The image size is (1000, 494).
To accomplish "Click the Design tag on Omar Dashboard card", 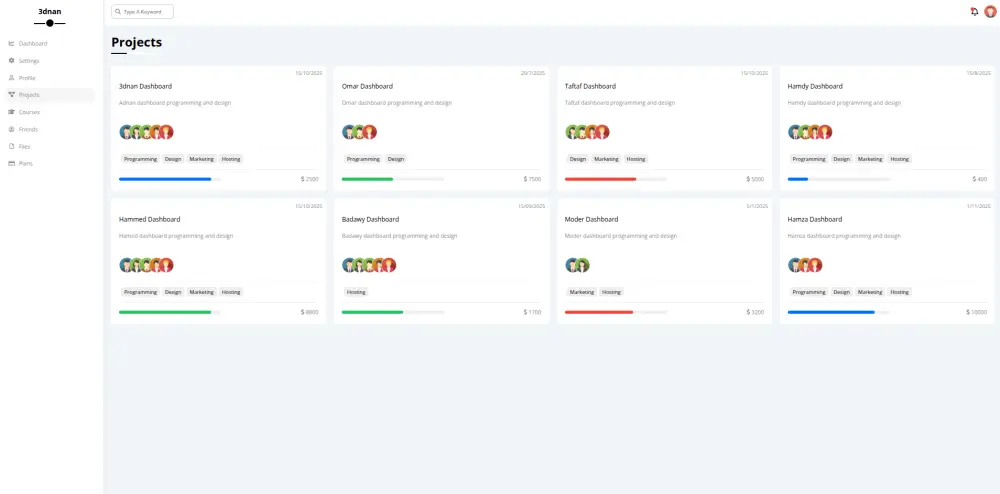I will pyautogui.click(x=395, y=159).
